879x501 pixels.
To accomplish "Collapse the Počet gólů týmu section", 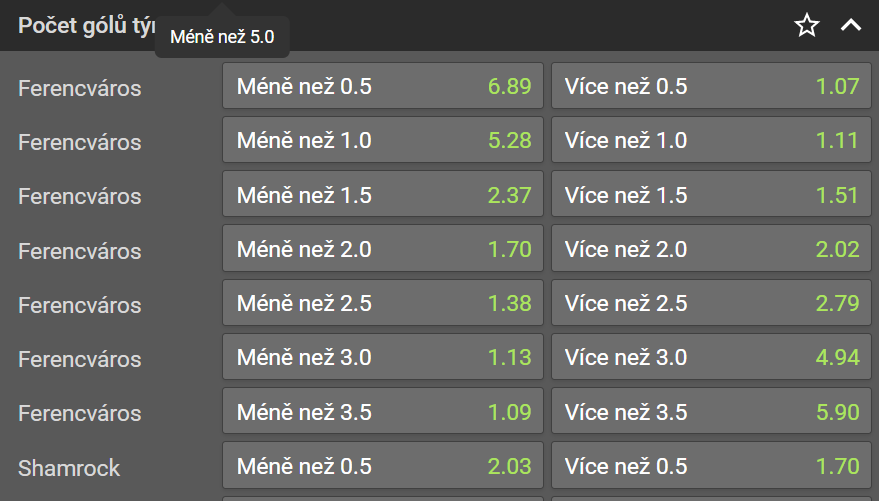I will point(851,26).
